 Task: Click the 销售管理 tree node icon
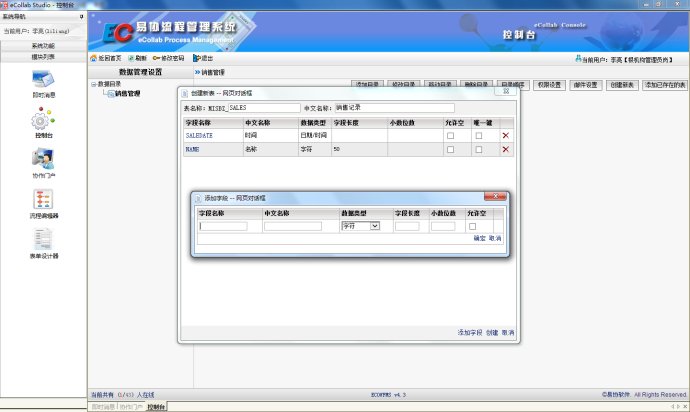click(x=111, y=94)
